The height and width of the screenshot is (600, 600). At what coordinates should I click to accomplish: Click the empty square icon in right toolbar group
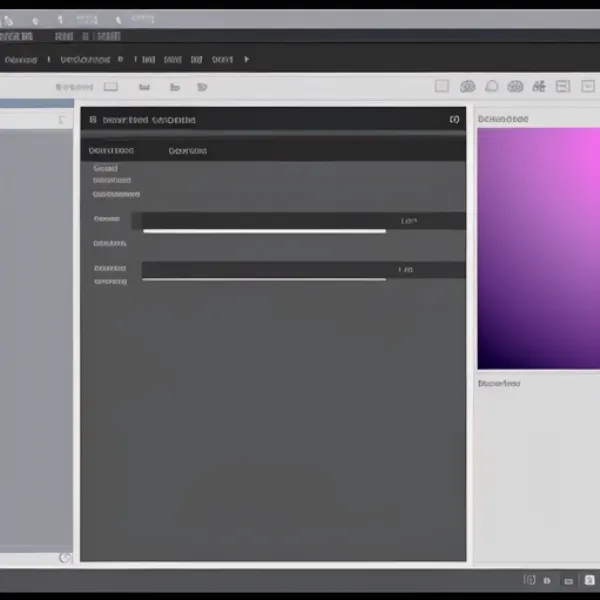pos(441,87)
